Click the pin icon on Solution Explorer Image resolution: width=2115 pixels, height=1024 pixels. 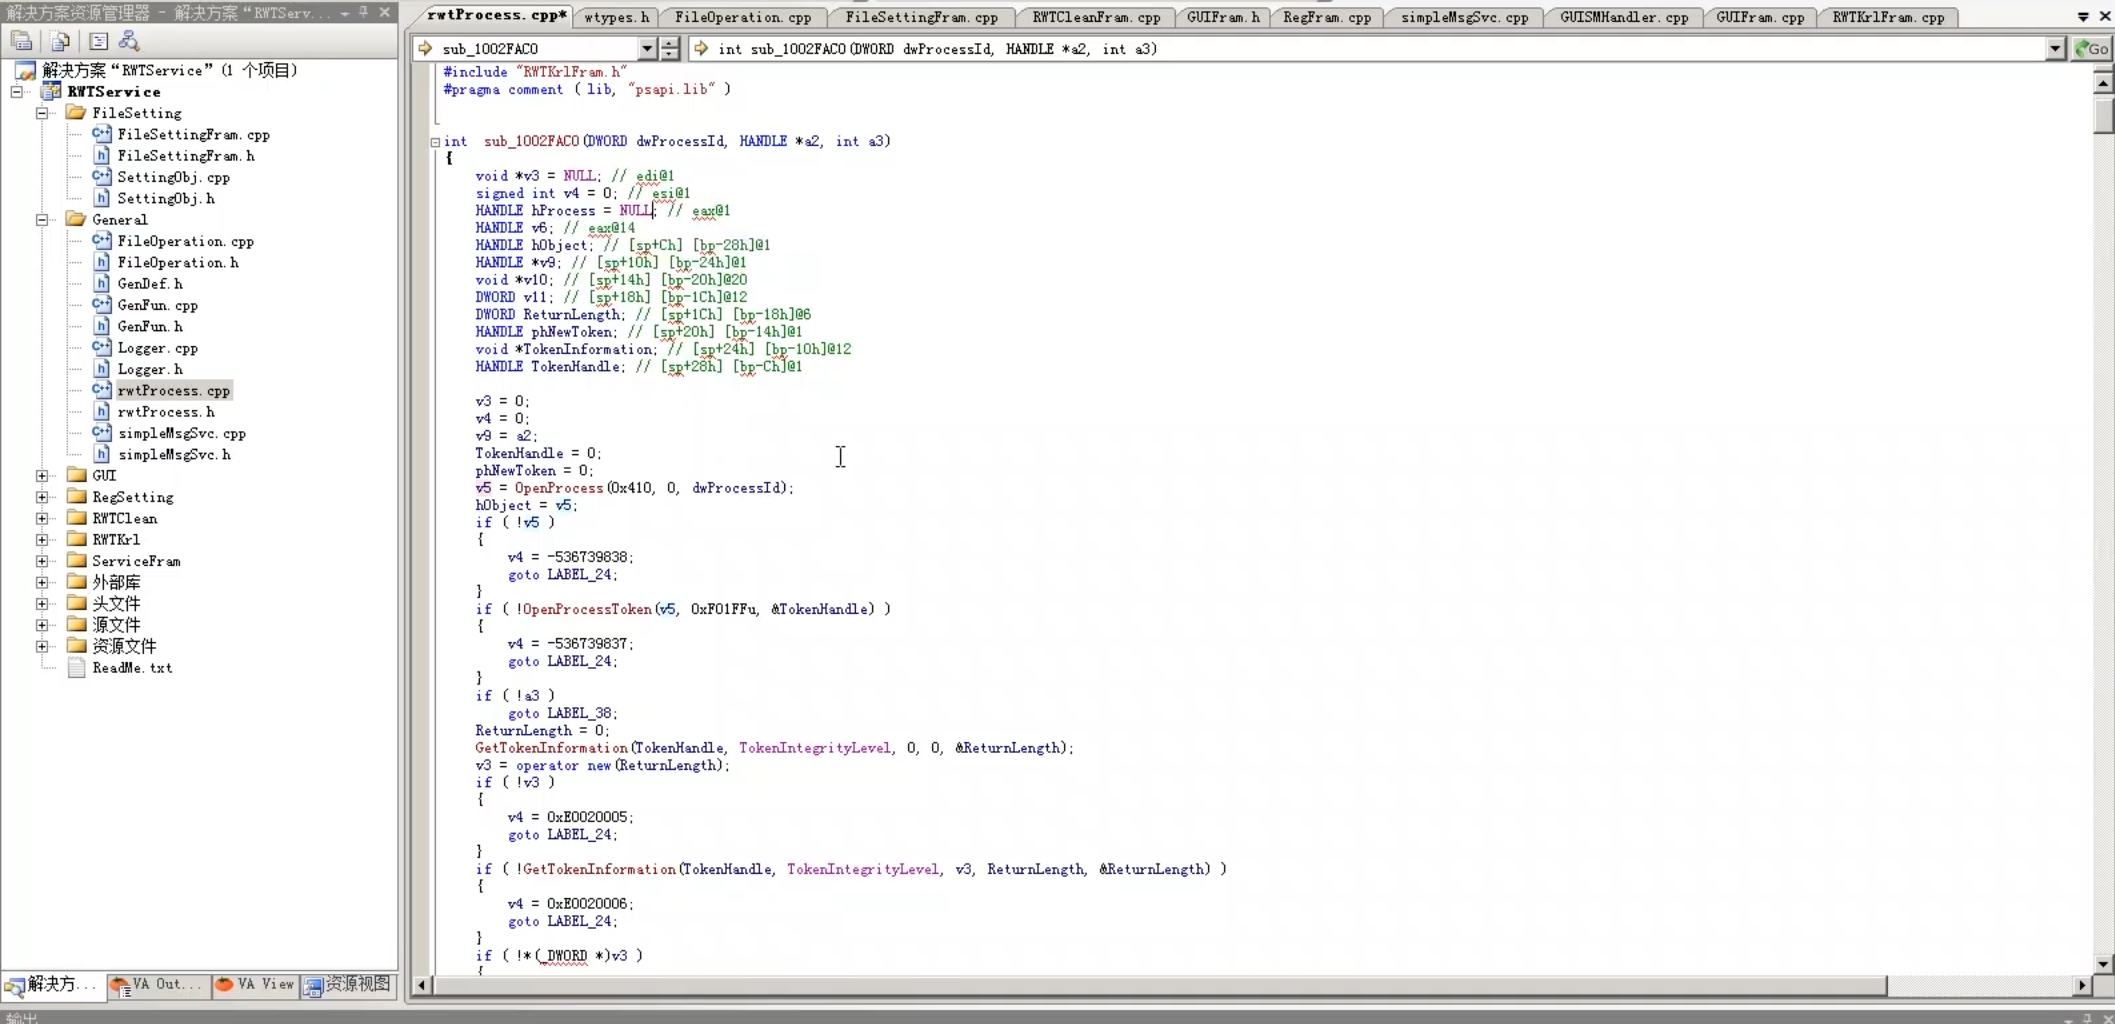(364, 13)
